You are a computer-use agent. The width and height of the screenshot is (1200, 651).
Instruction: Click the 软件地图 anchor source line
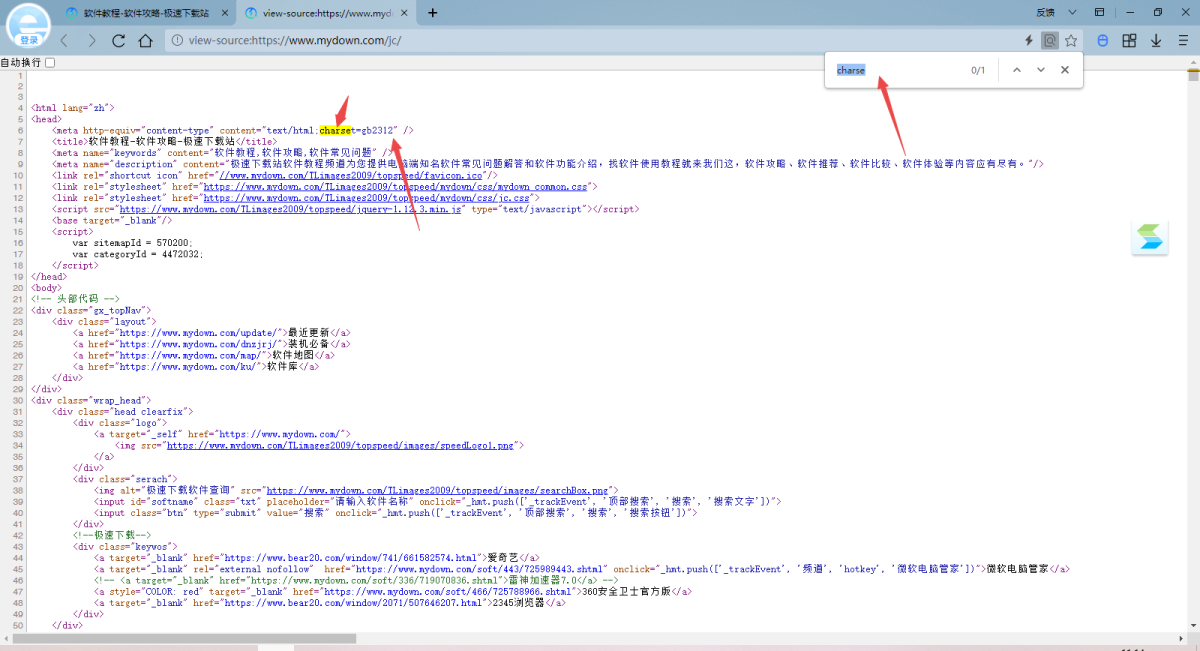click(x=204, y=355)
